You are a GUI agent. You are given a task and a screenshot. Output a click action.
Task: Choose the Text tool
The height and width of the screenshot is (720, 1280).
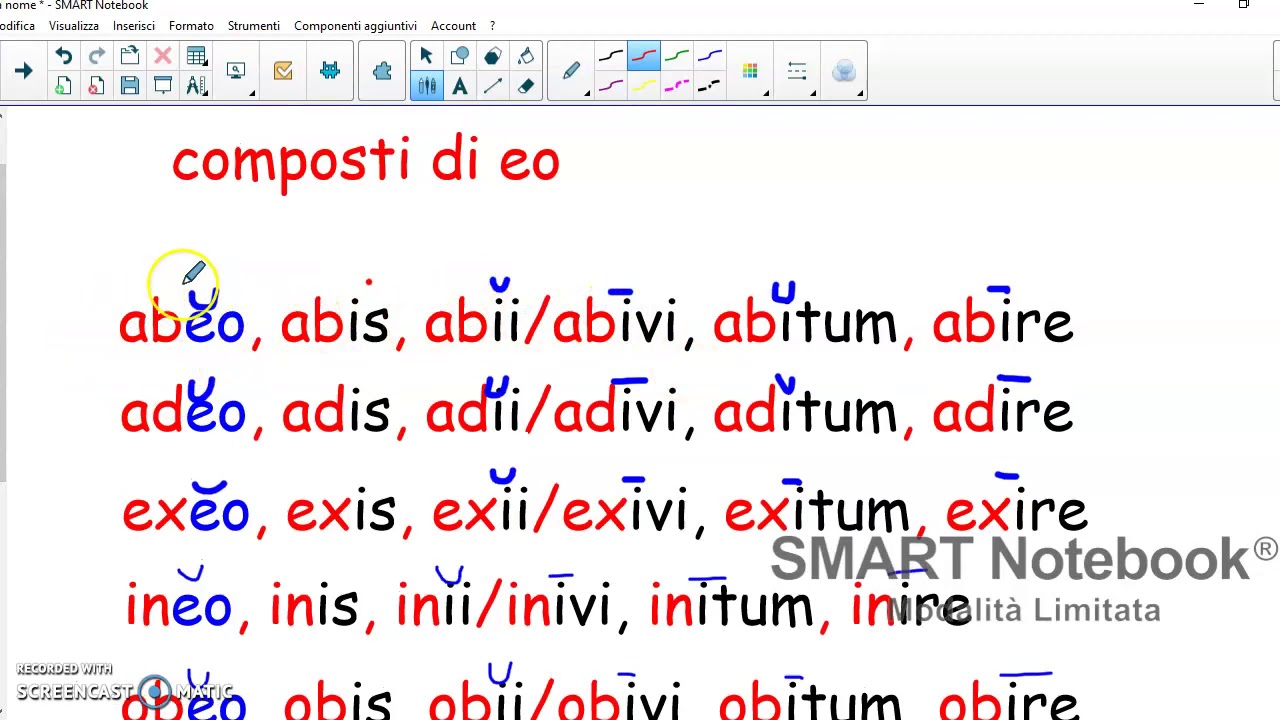click(x=460, y=86)
